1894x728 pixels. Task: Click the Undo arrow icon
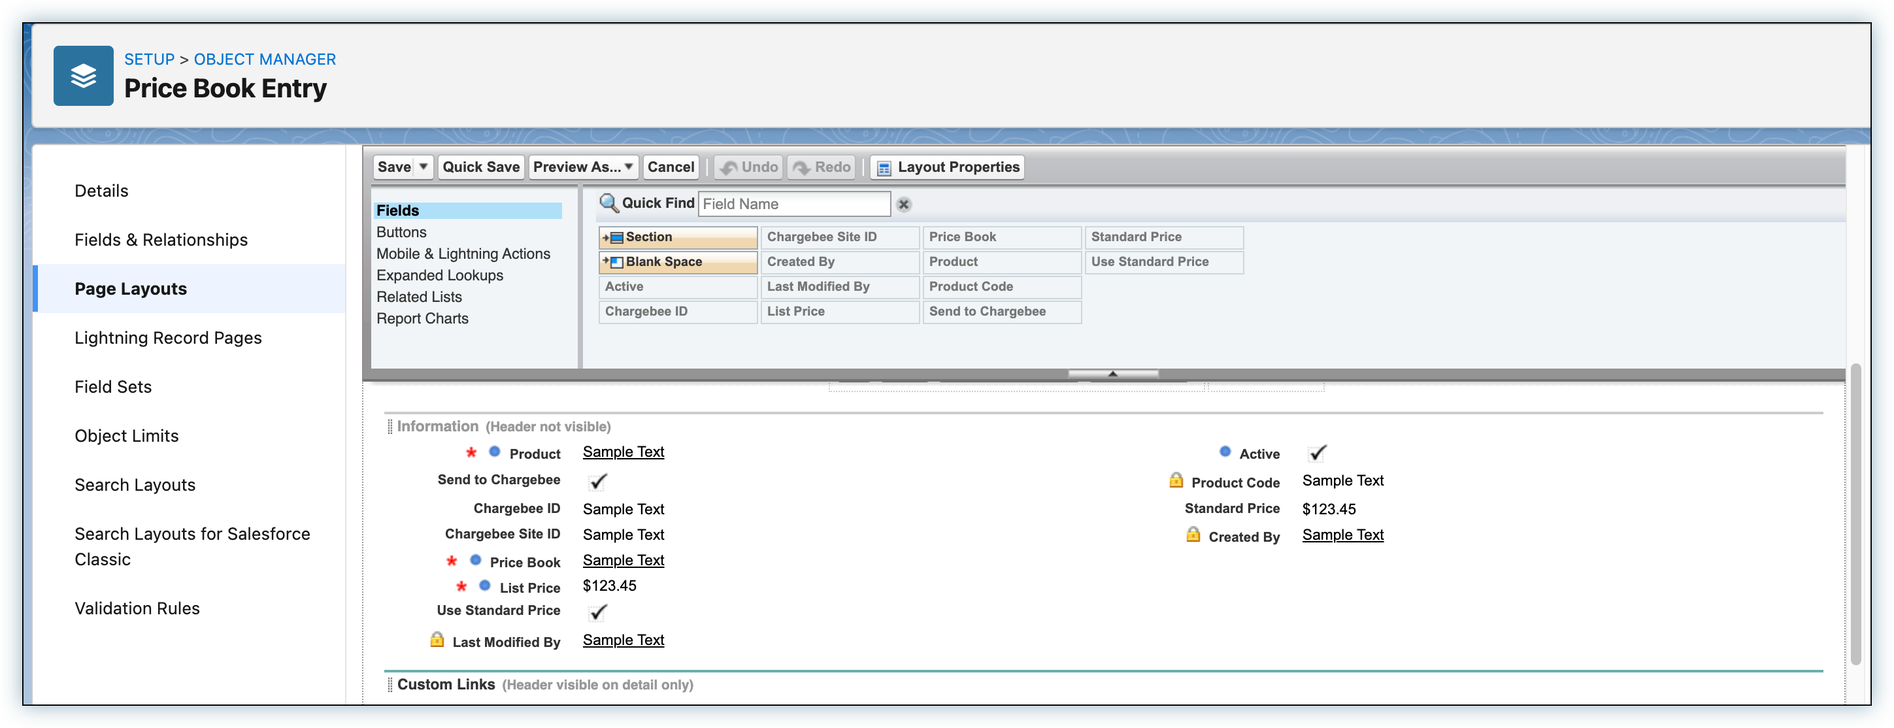(729, 168)
